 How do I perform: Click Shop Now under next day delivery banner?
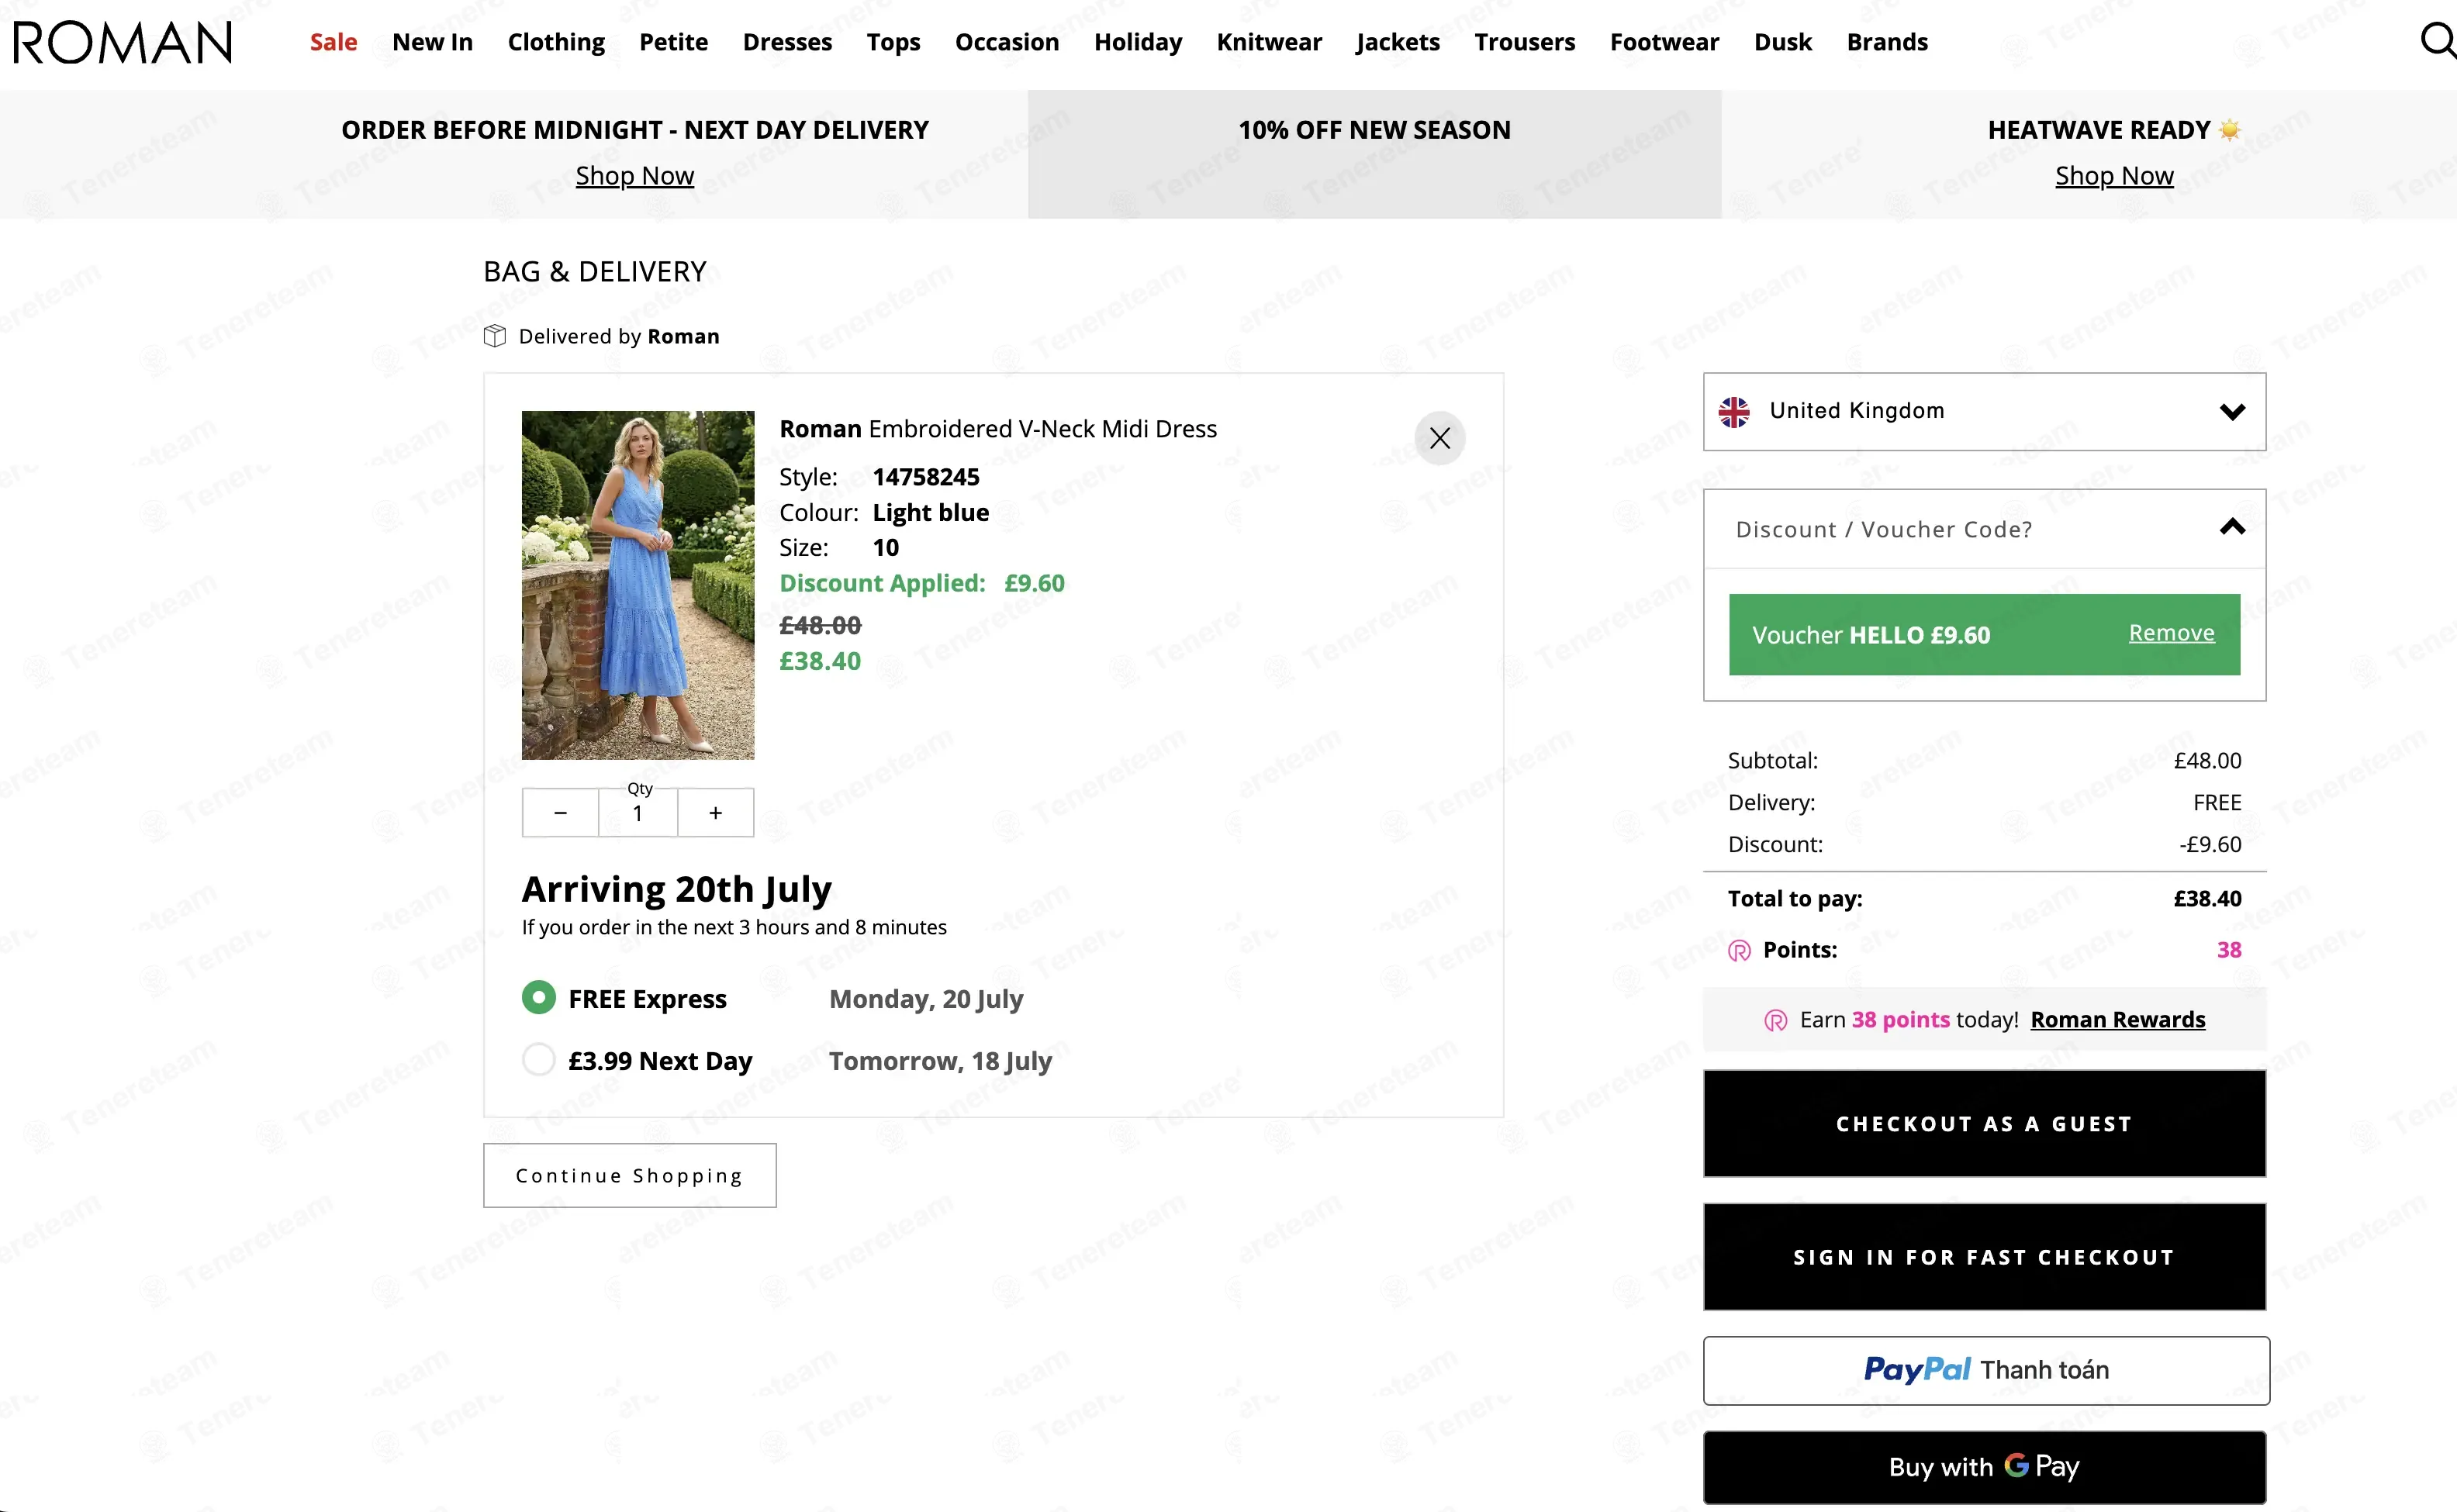click(634, 176)
